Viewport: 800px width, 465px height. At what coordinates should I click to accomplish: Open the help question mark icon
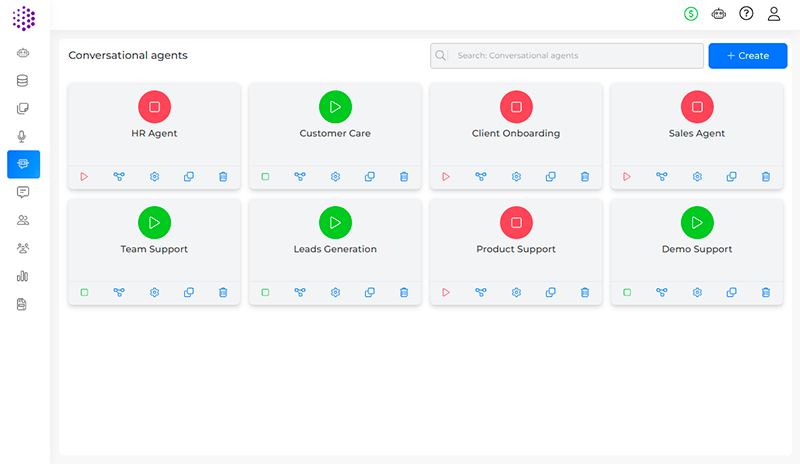[x=746, y=14]
